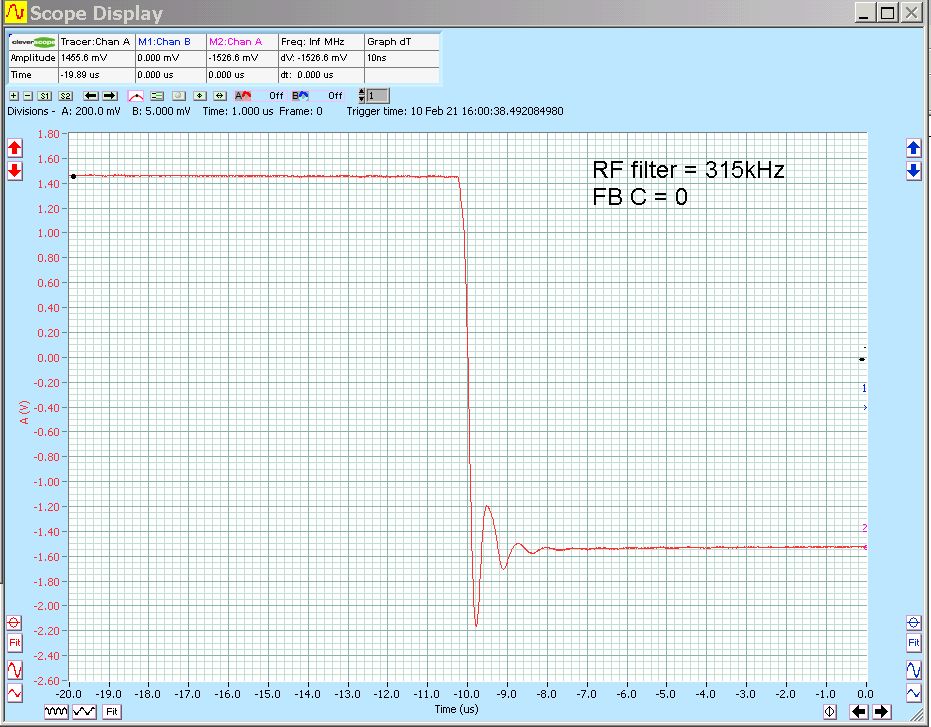Image resolution: width=931 pixels, height=727 pixels.
Task: Click the black tracer dot on the waveform
Action: (x=74, y=176)
